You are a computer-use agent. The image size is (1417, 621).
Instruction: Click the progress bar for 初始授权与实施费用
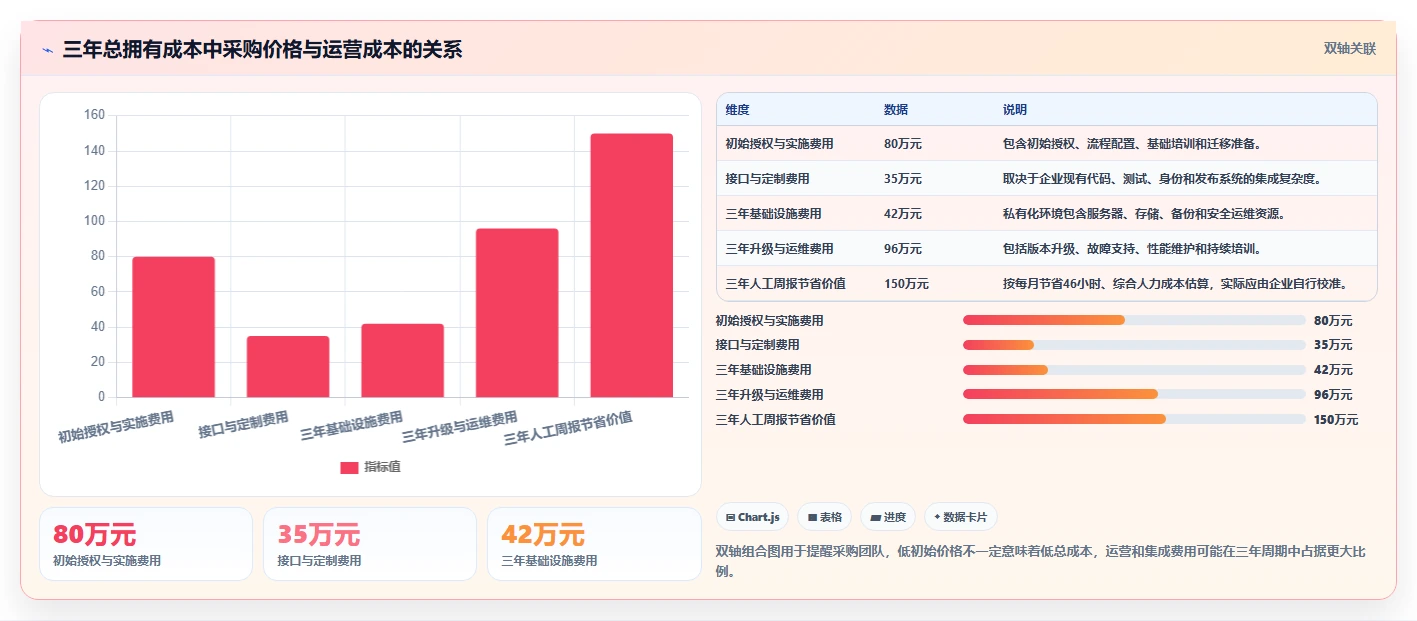tap(1134, 320)
